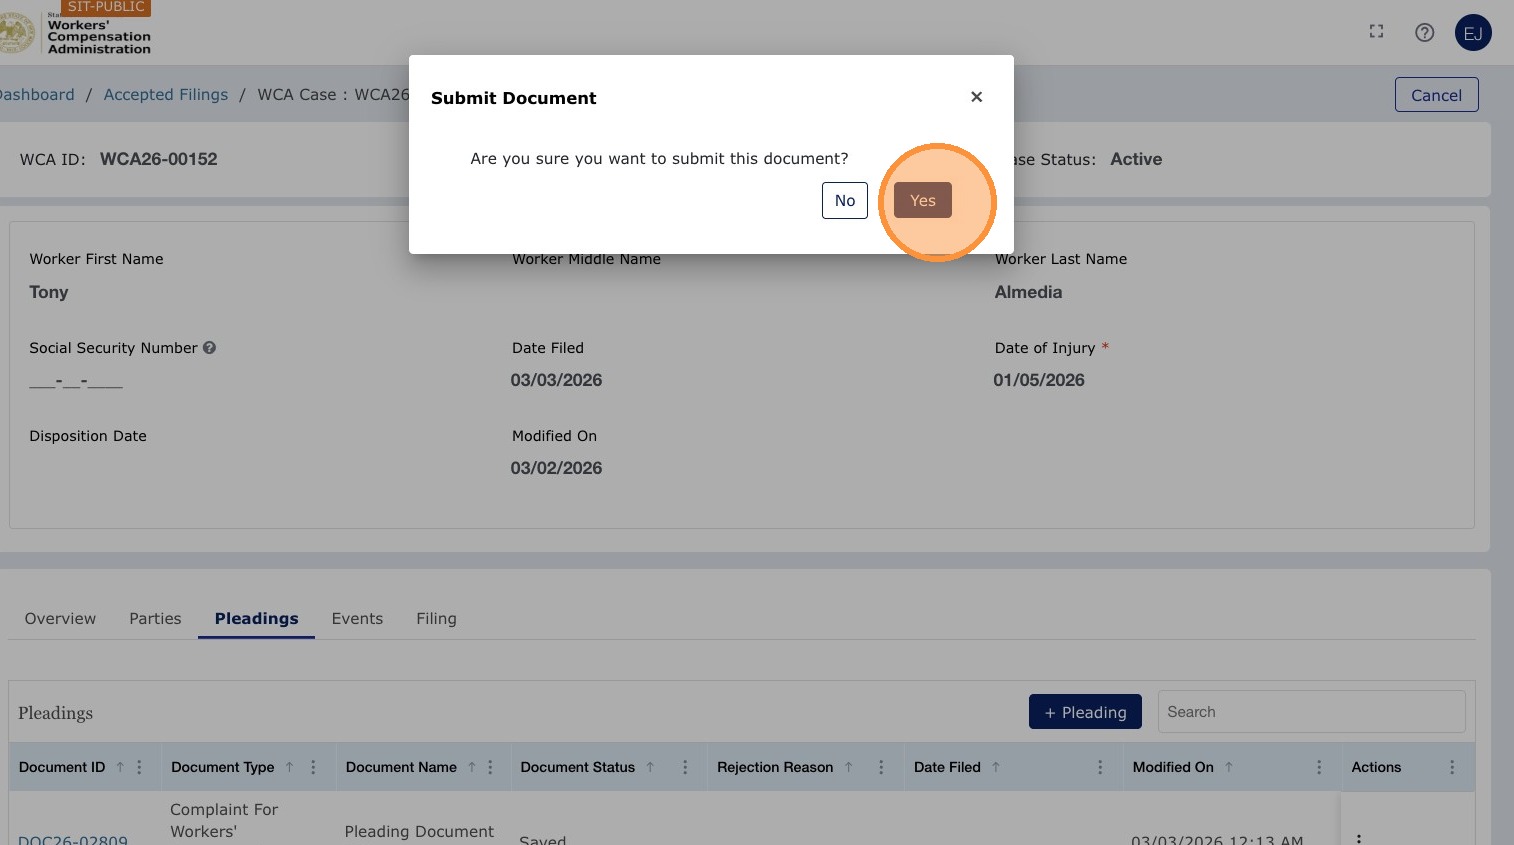The width and height of the screenshot is (1514, 845).
Task: Click Date Filed value 03/03/2026
Action: tap(556, 380)
